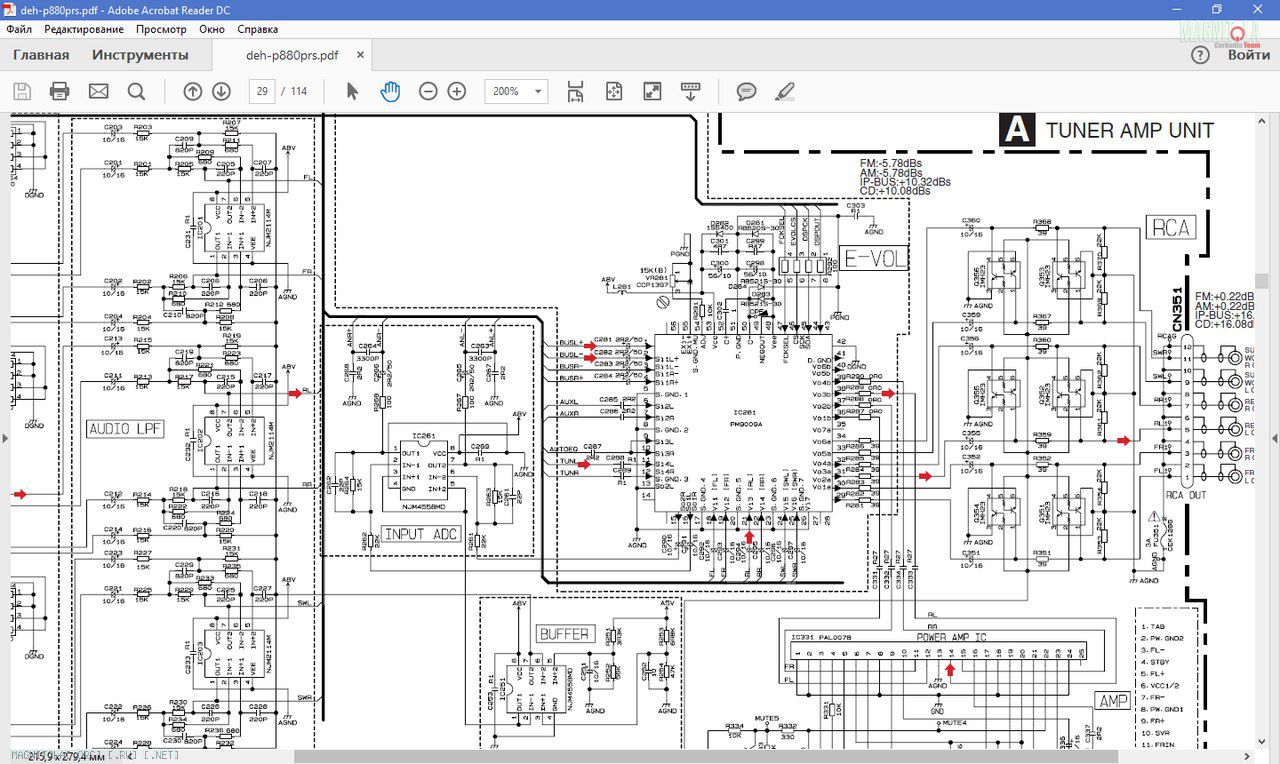Click the fit-one-full-page icon
Viewport: 1280px width, 764px height.
(x=614, y=91)
